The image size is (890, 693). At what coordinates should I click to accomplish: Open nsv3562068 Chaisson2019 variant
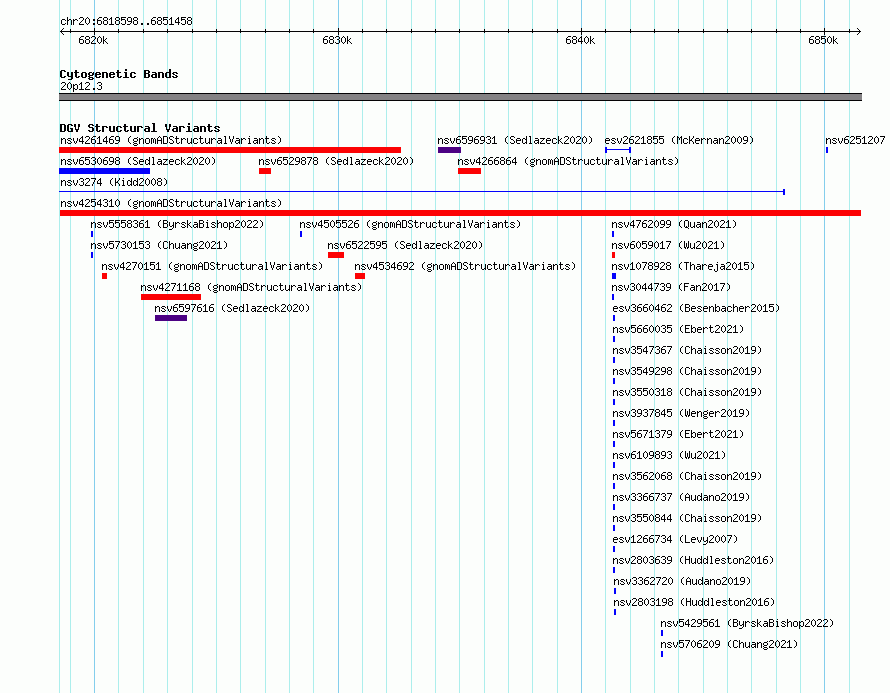tap(687, 476)
